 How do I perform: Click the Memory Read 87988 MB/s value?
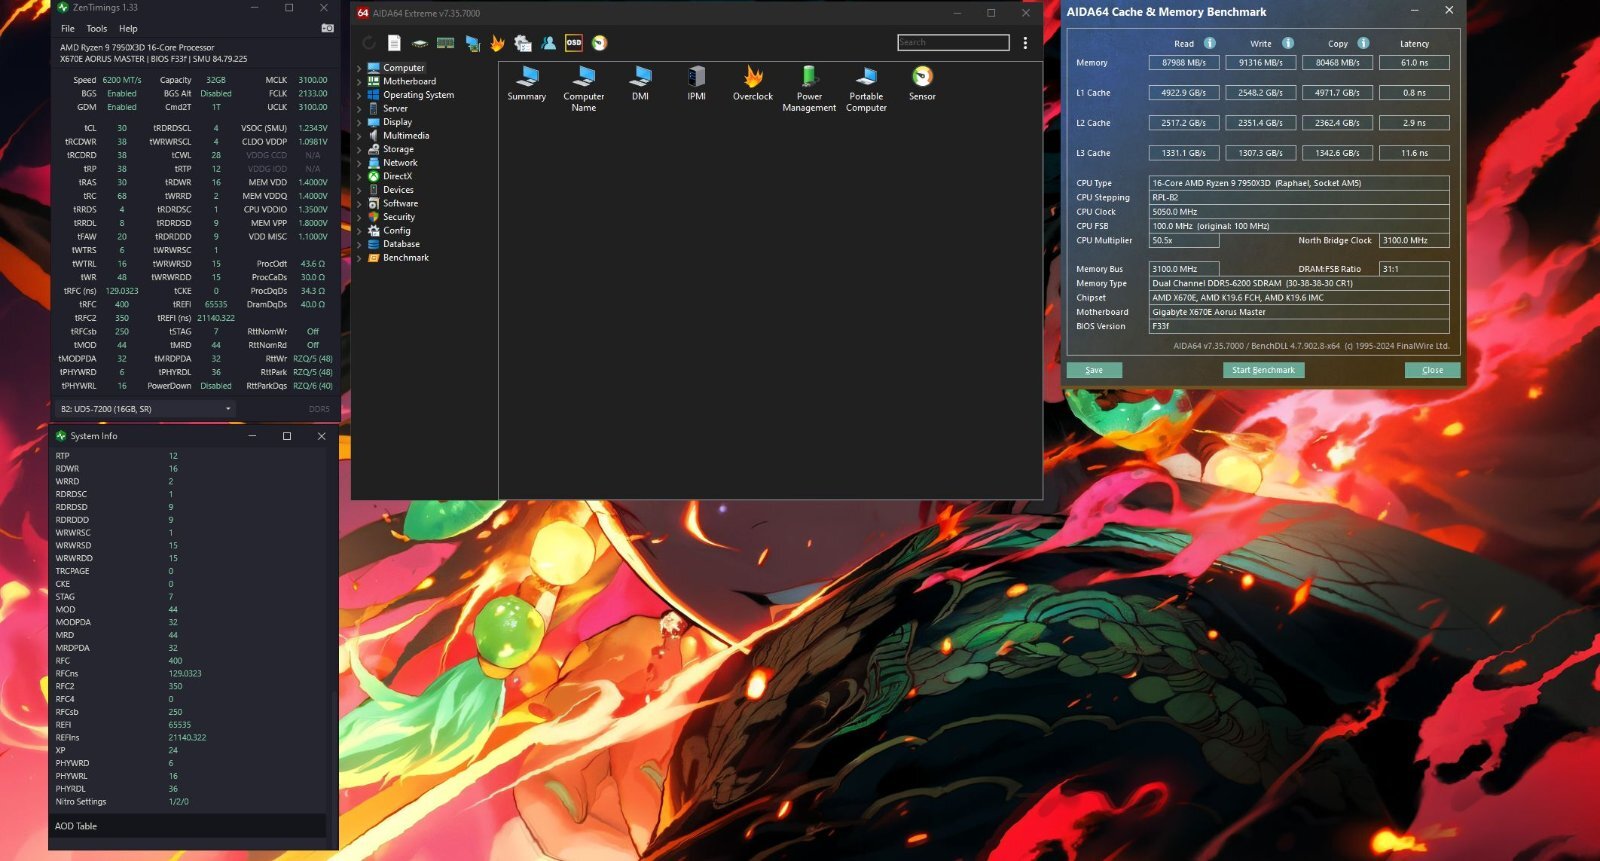click(1184, 63)
